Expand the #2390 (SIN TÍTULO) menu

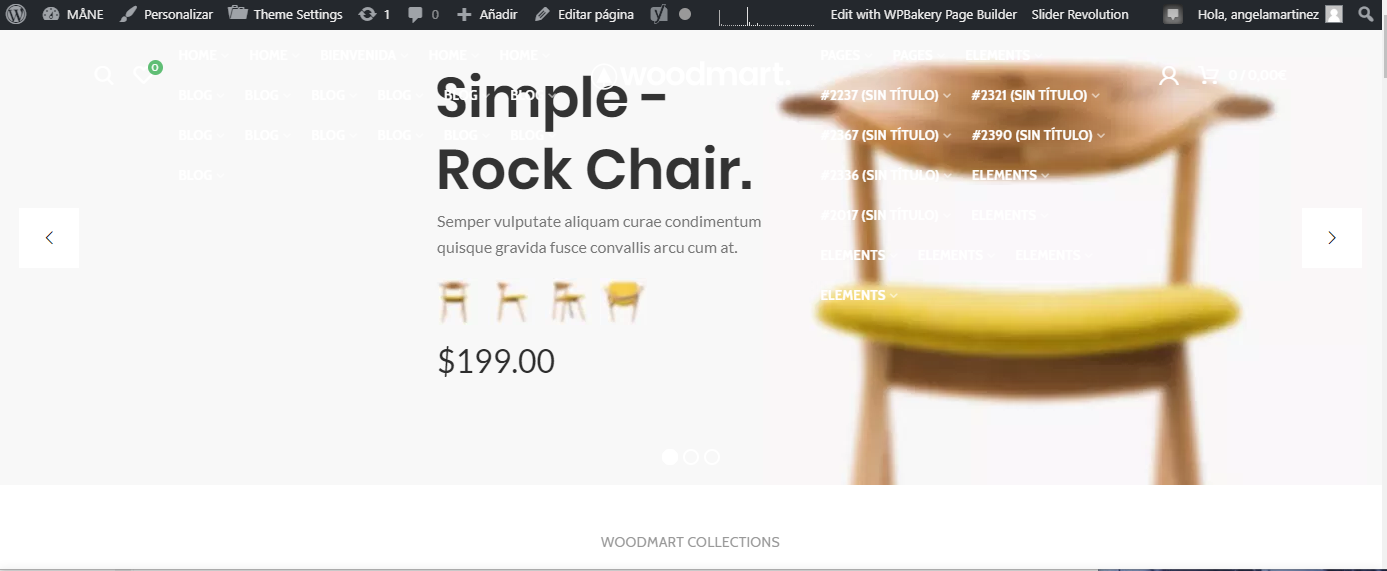[1038, 135]
